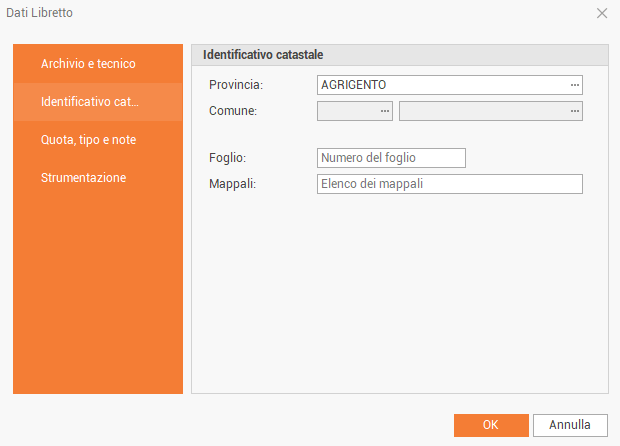Click the Annulla button
This screenshot has width=620, height=446.
(570, 425)
